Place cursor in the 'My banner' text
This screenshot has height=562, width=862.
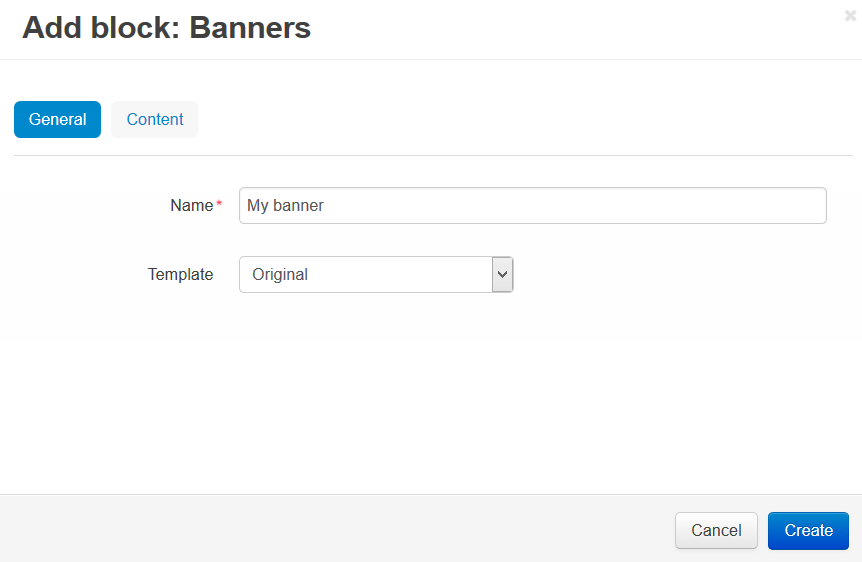285,206
